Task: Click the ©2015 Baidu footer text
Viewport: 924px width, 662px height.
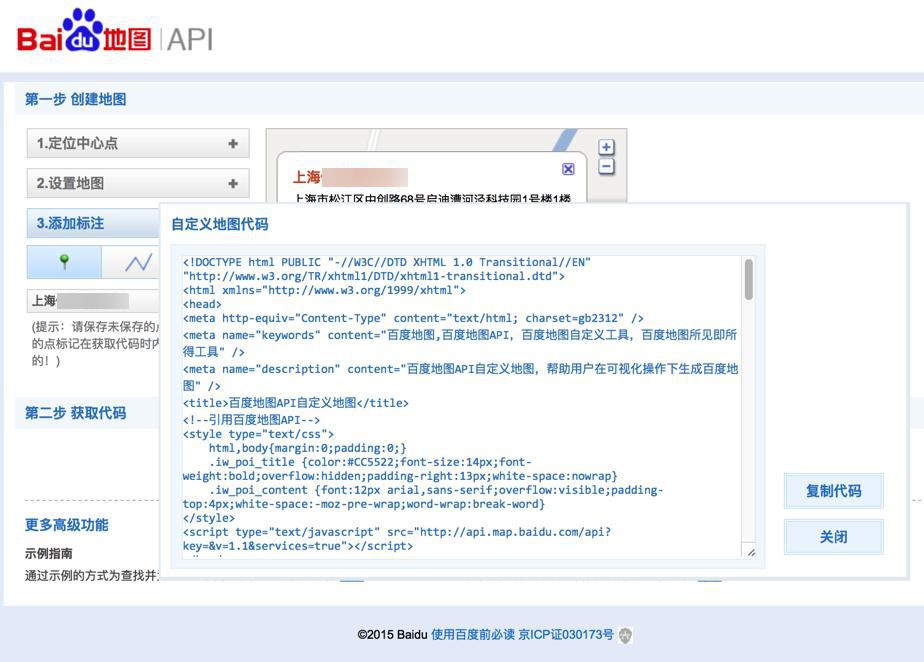Action: tap(392, 635)
